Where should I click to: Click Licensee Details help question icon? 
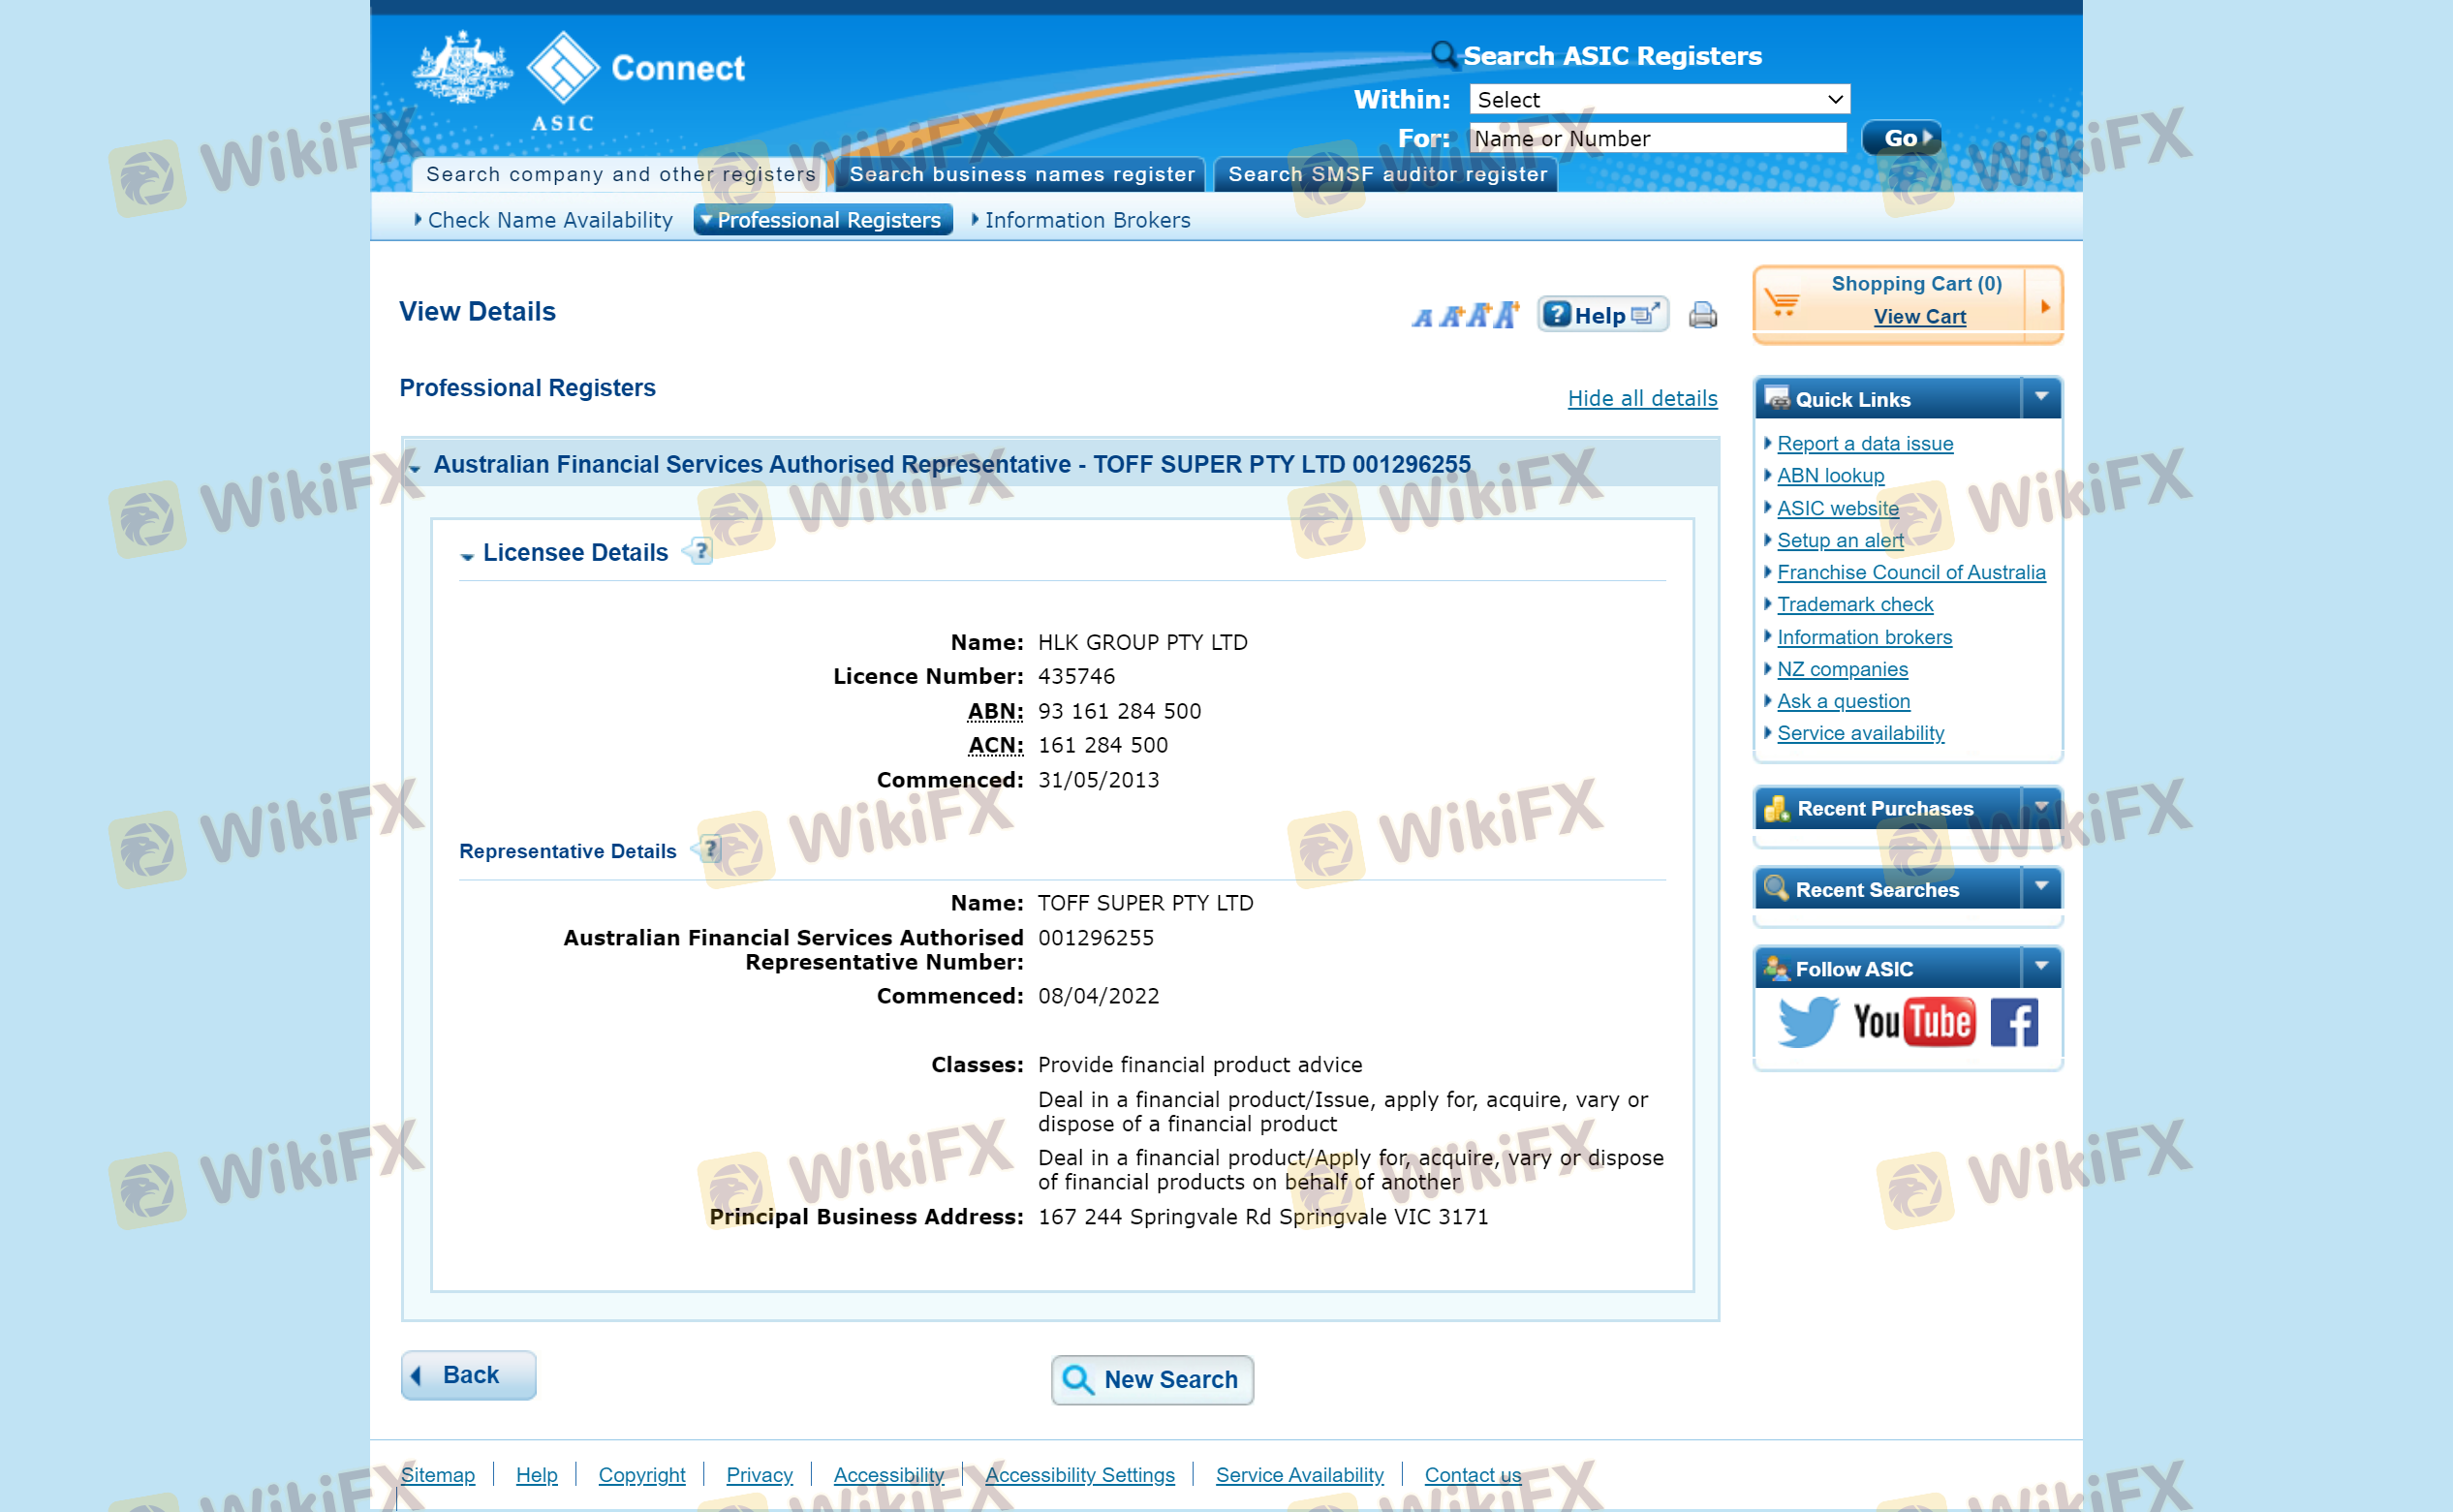[x=701, y=551]
